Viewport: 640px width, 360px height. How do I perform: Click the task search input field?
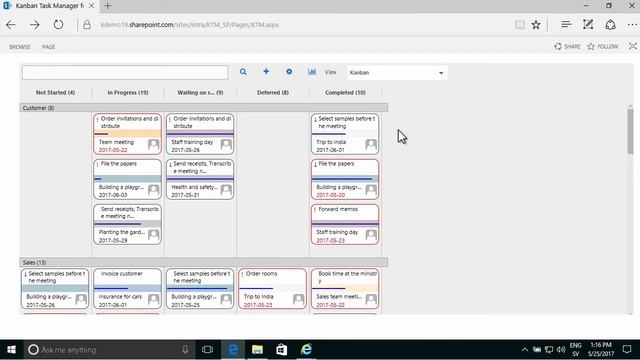(x=125, y=72)
